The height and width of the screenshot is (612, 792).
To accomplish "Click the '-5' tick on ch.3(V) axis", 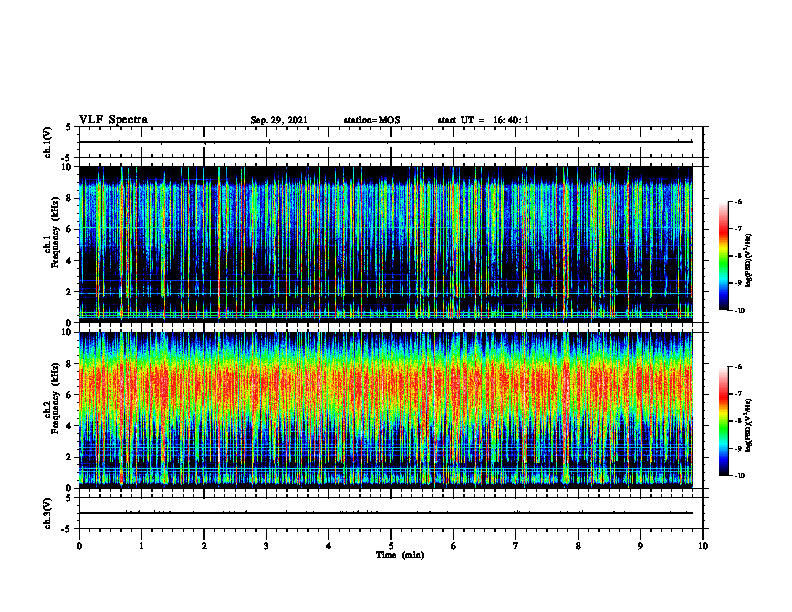I will click(x=68, y=529).
